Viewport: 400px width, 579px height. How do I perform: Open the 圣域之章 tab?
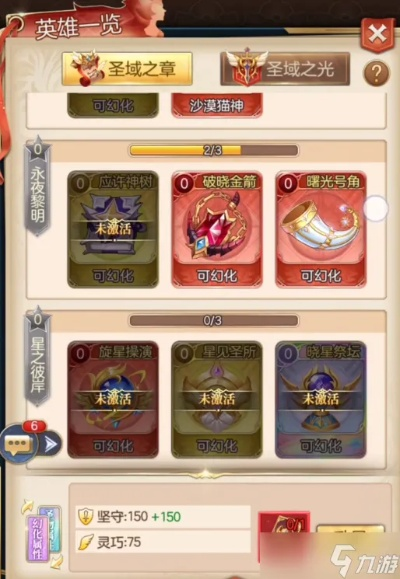127,69
